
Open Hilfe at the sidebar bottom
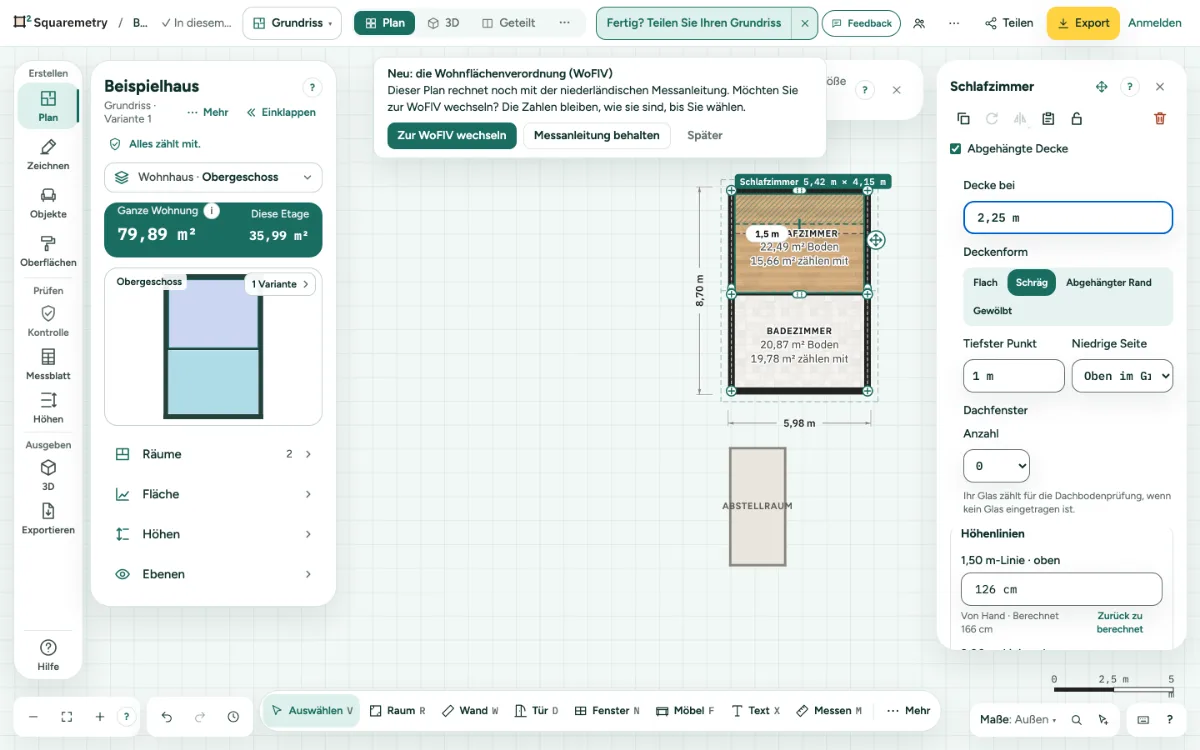pos(48,655)
